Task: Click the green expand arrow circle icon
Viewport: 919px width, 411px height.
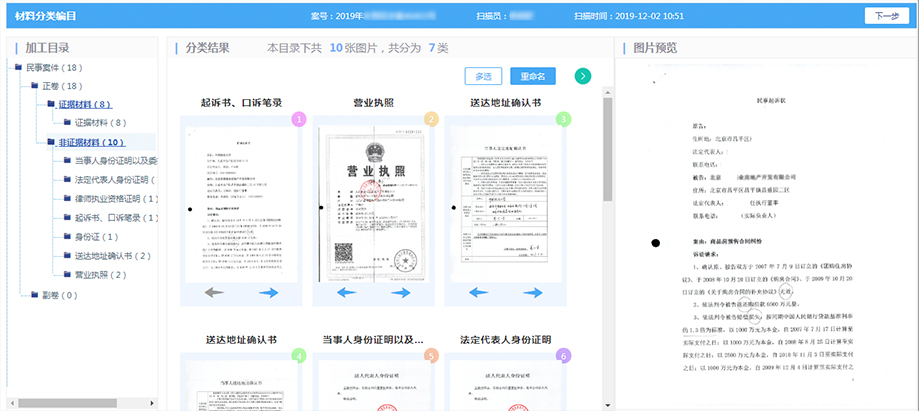Action: [x=583, y=77]
